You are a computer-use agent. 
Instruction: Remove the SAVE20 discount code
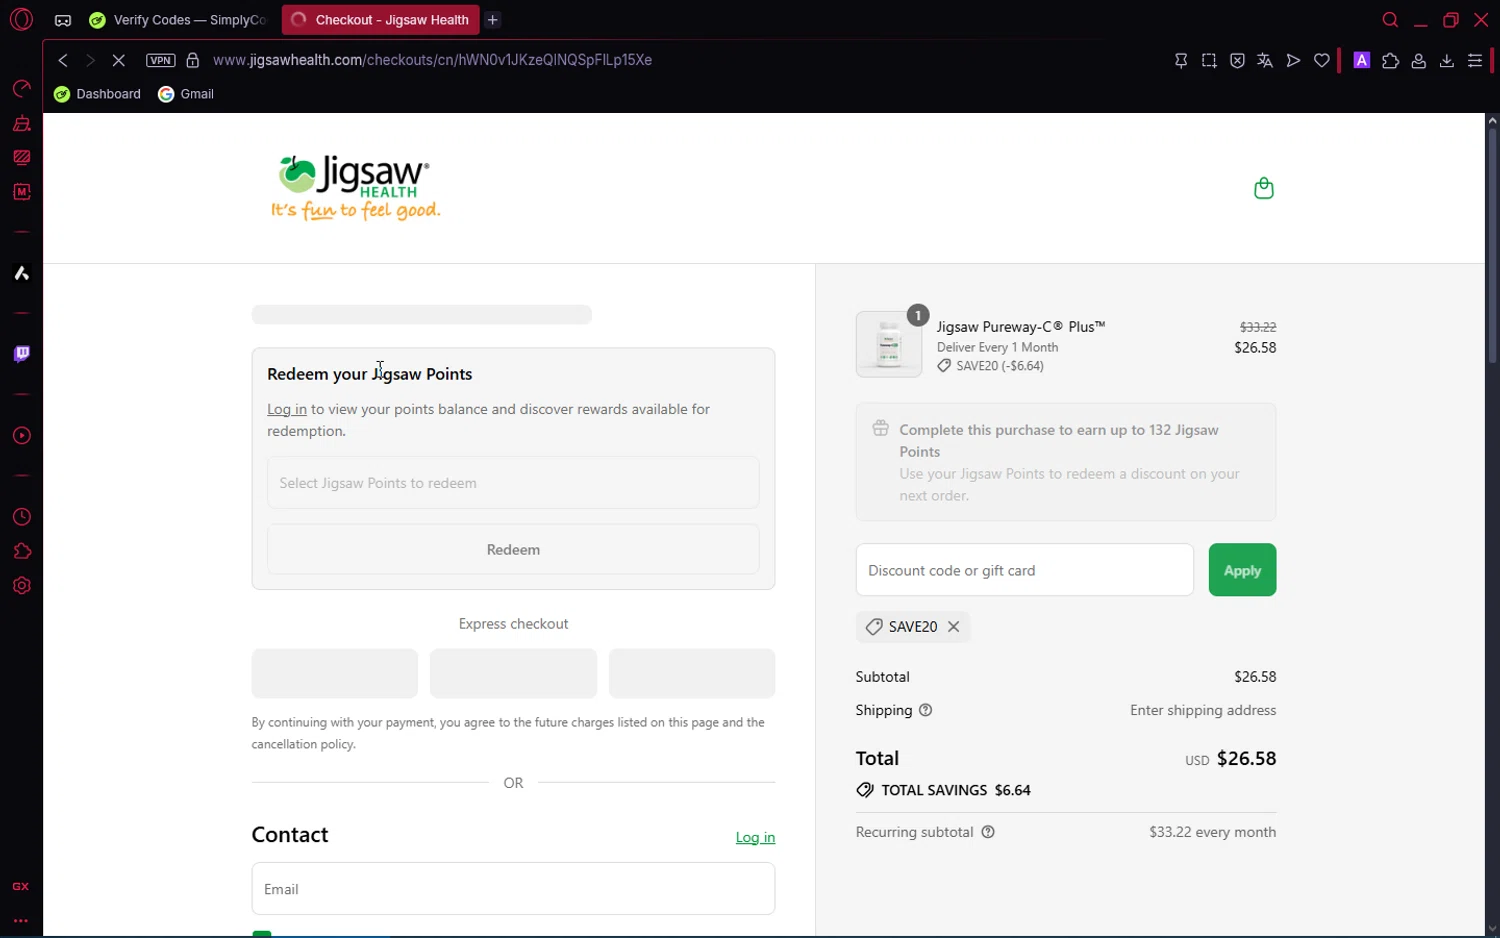pos(954,627)
